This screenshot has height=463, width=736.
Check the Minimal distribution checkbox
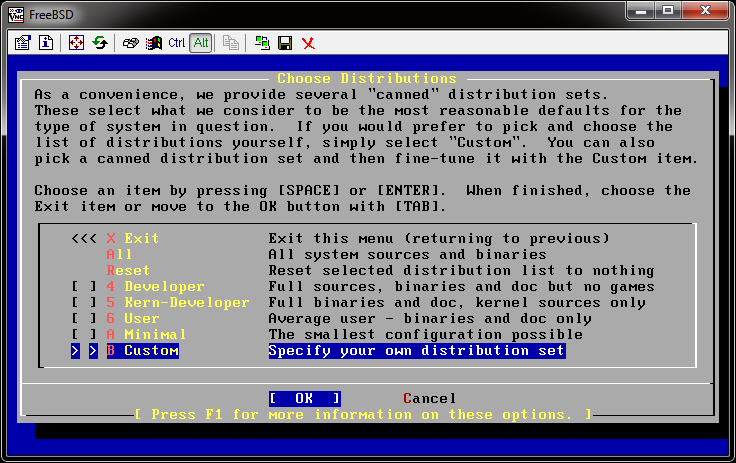point(84,334)
